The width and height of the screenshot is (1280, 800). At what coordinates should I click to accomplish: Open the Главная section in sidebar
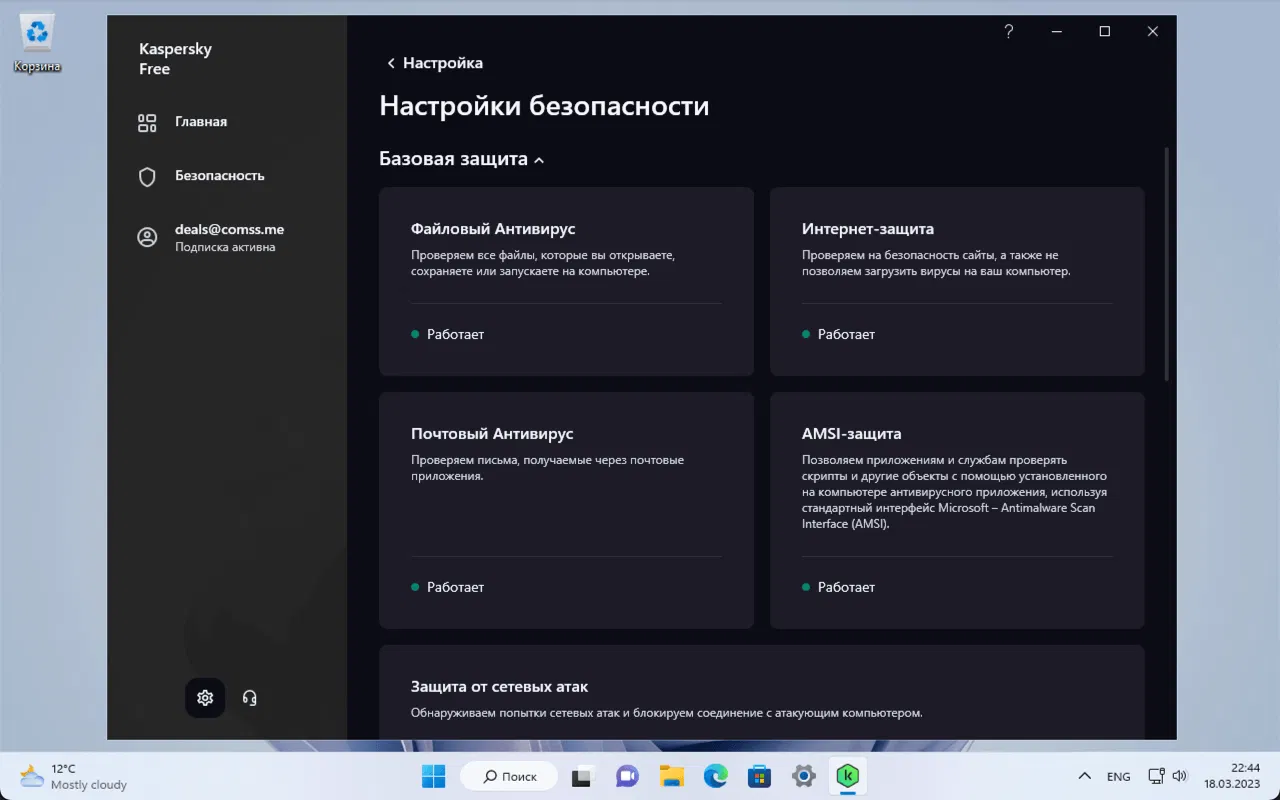pyautogui.click(x=183, y=122)
